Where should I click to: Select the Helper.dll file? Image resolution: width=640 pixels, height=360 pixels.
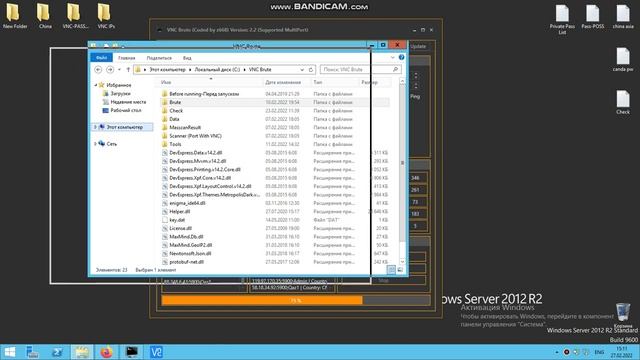(x=180, y=211)
